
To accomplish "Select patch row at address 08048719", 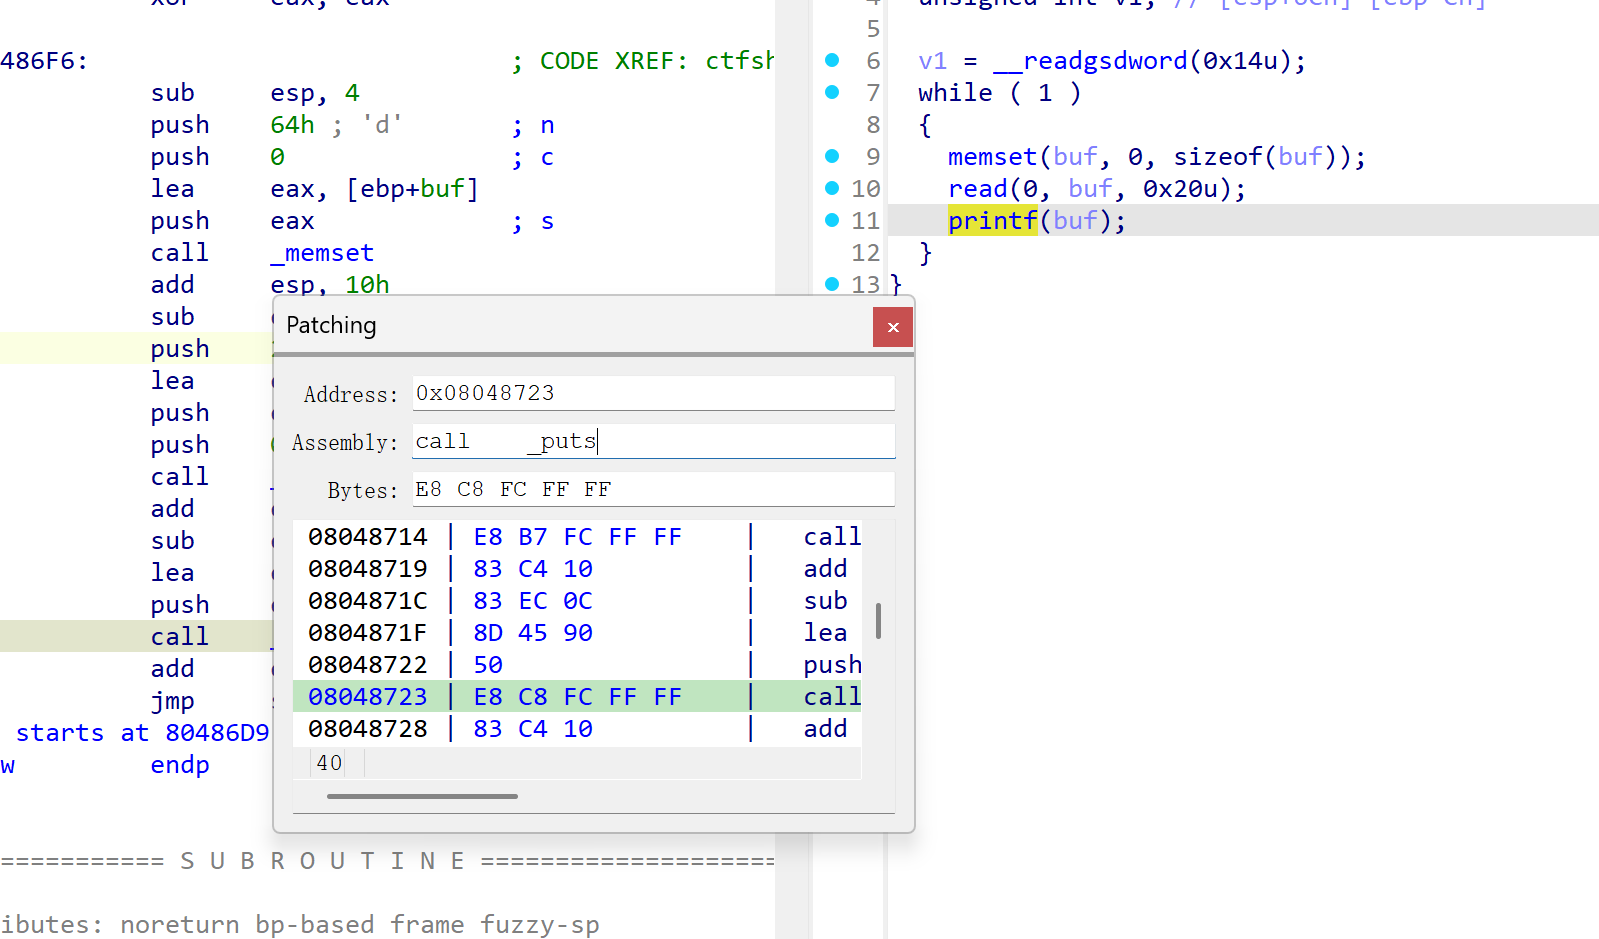I will 576,569.
